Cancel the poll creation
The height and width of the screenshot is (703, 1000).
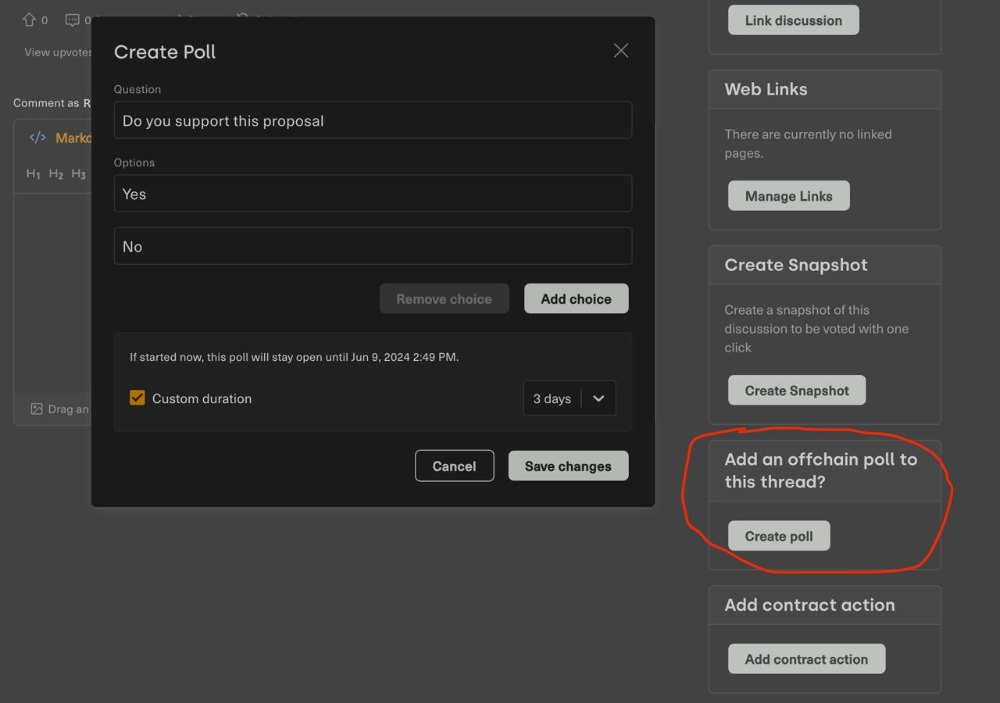tap(454, 466)
